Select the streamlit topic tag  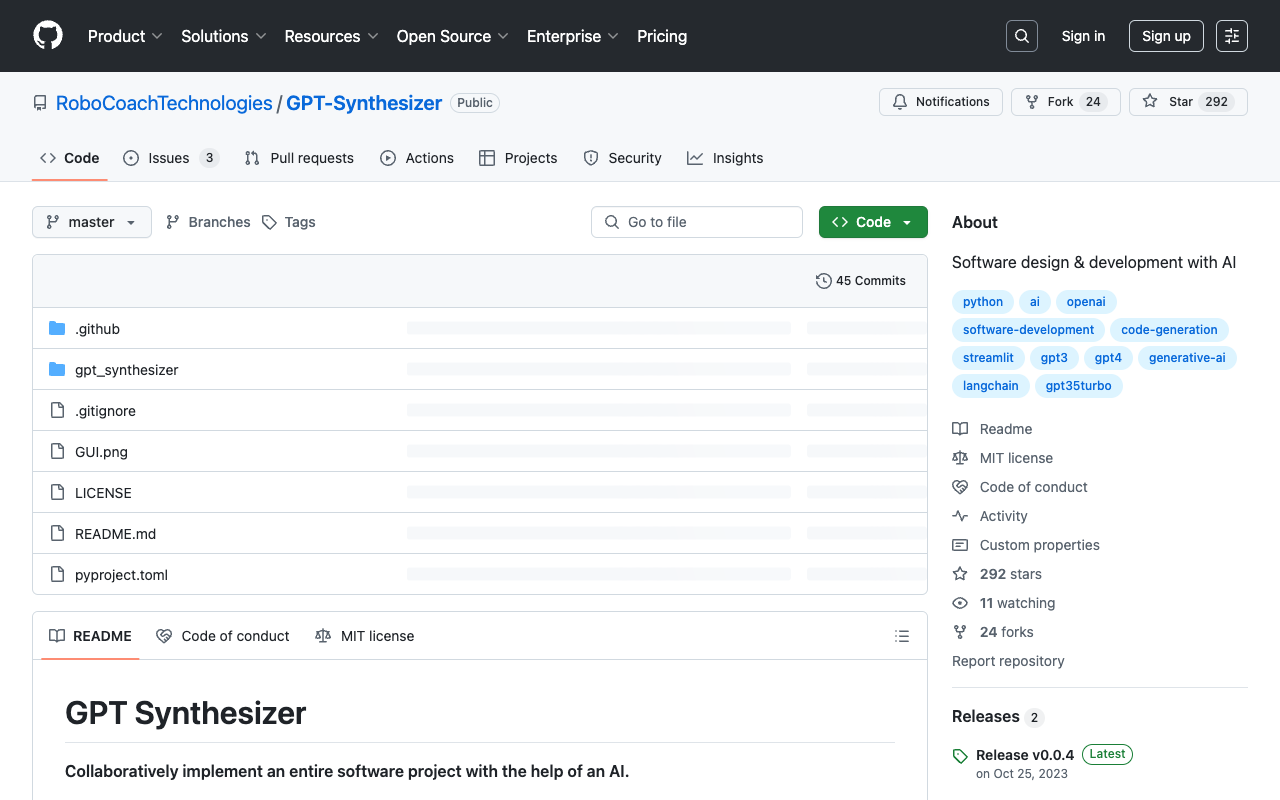click(x=988, y=358)
